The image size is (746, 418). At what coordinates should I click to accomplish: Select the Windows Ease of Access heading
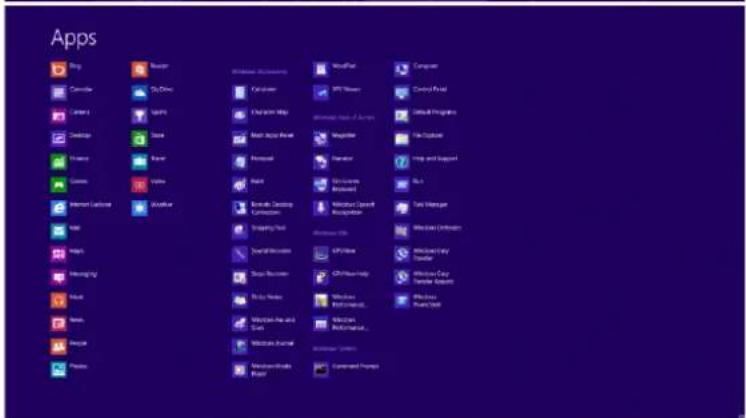[x=344, y=117]
